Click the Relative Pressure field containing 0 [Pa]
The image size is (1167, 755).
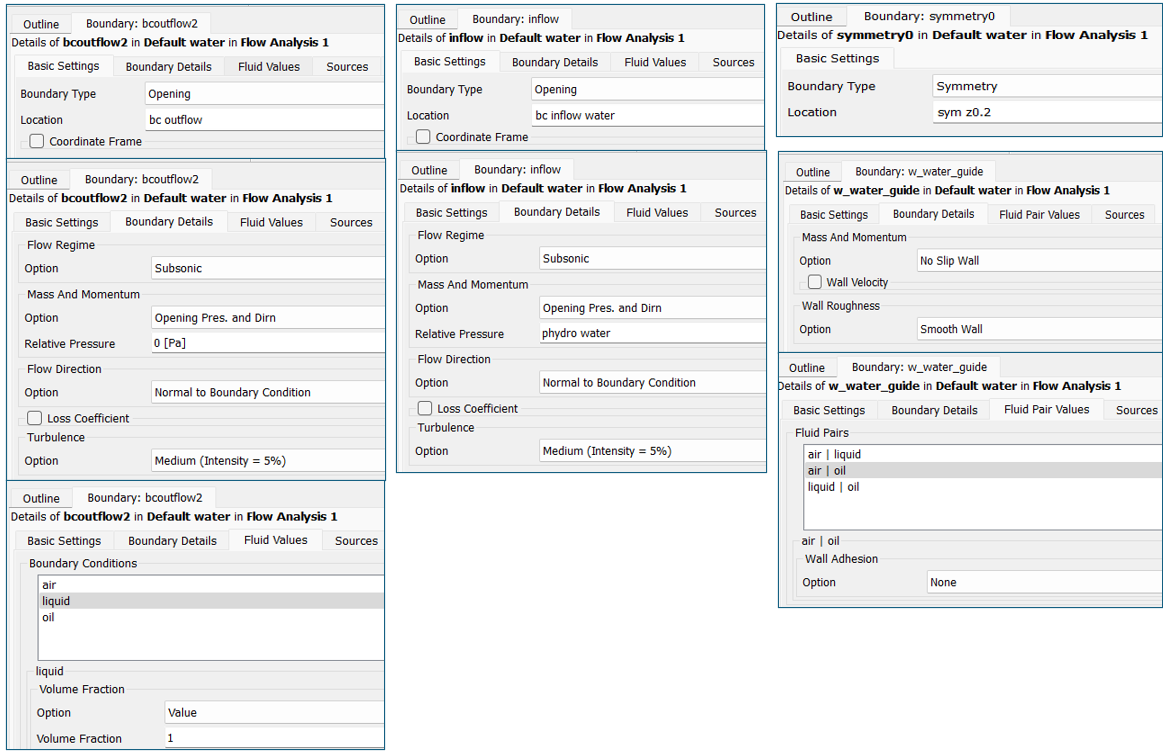tap(266, 344)
